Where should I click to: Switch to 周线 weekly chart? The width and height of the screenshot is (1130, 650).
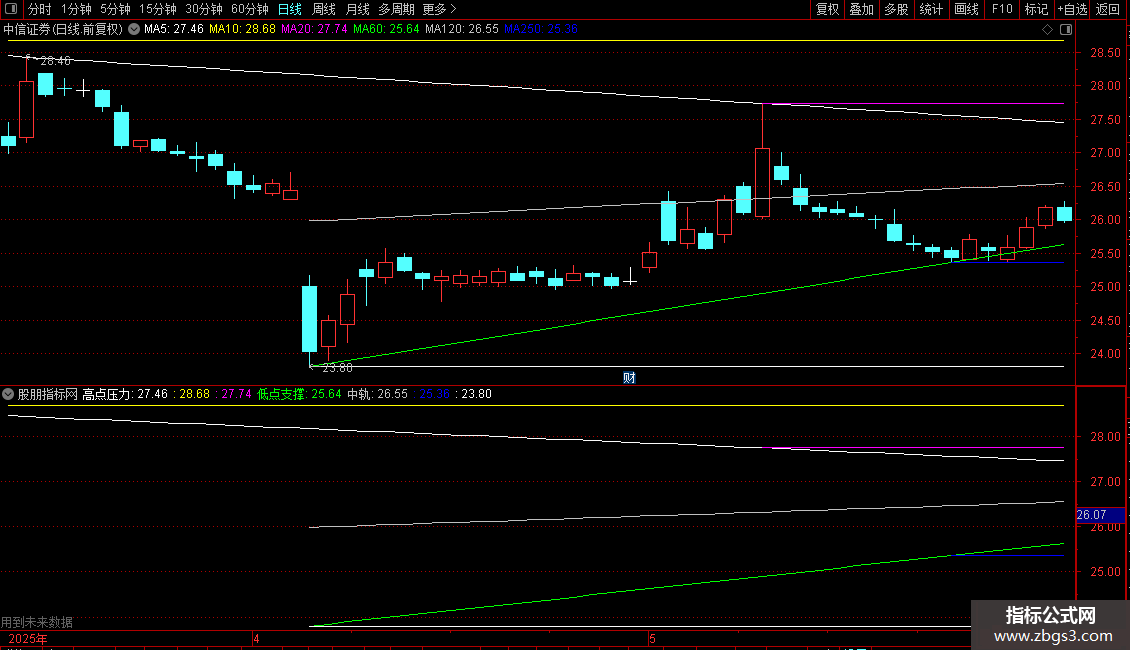point(324,9)
